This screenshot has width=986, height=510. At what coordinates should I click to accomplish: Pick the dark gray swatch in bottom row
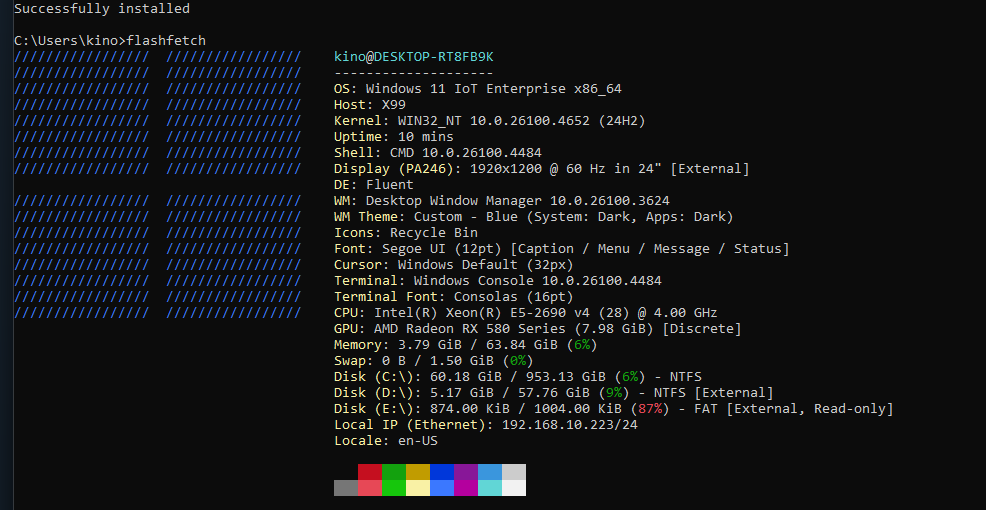click(346, 488)
